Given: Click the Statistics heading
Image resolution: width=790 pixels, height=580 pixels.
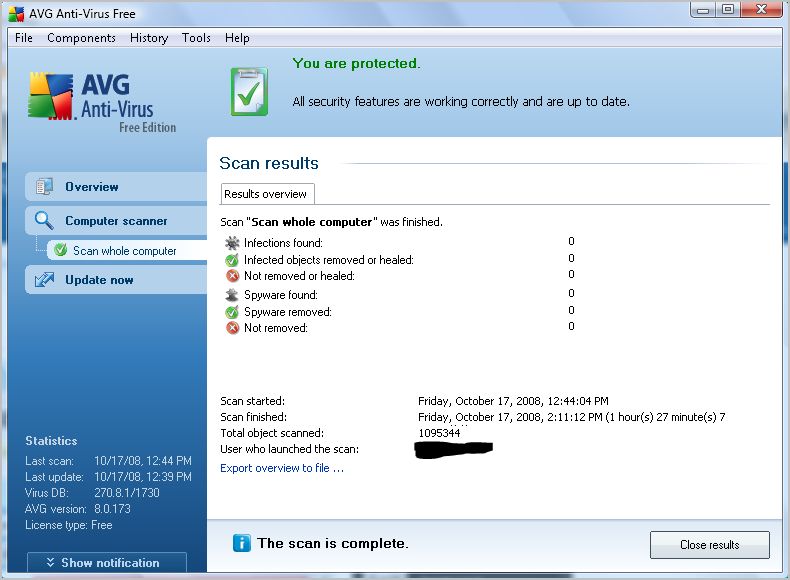Looking at the screenshot, I should [51, 441].
